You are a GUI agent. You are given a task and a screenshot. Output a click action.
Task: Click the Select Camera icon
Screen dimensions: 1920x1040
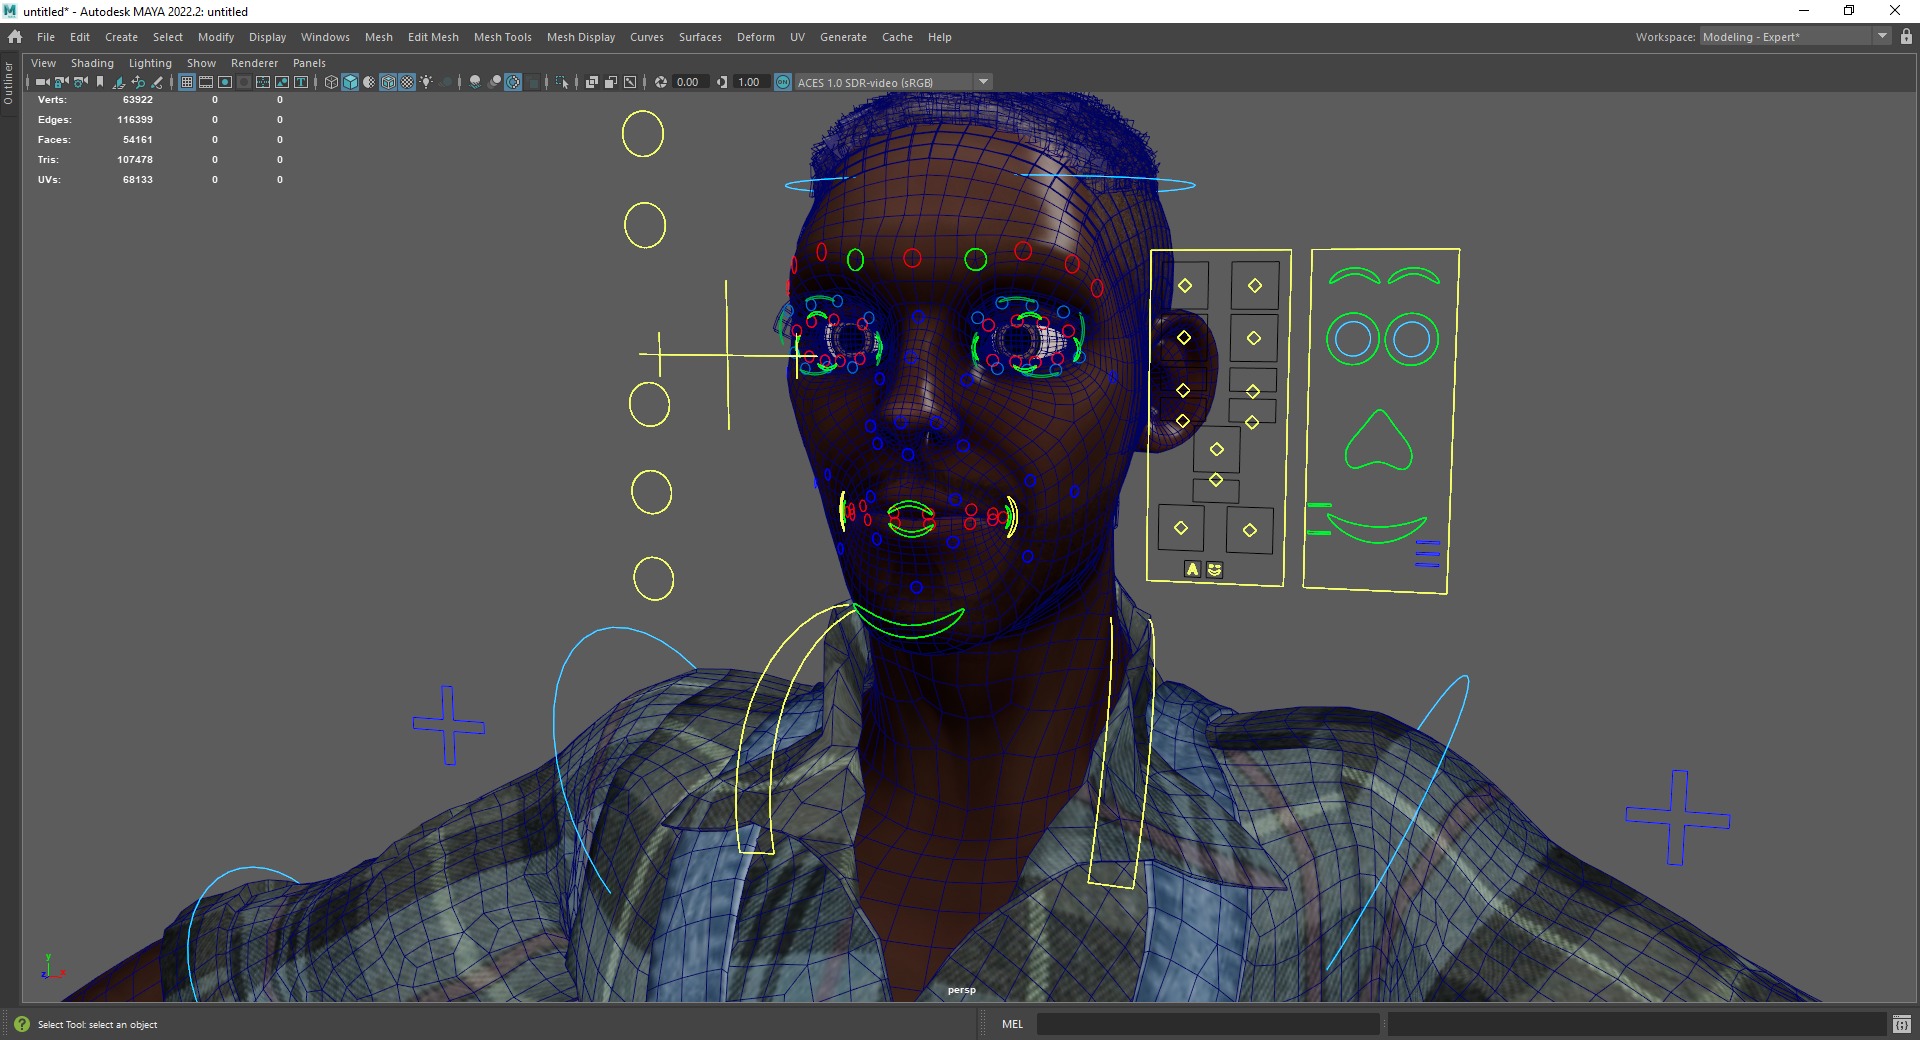pos(42,82)
